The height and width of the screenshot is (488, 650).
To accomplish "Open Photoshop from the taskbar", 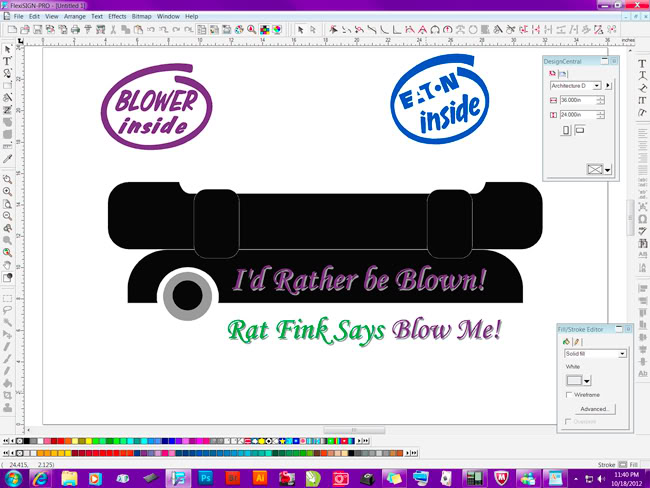I will [205, 478].
